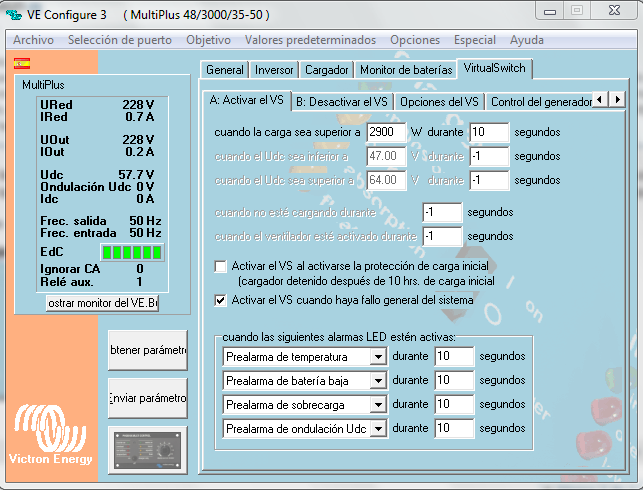Viewport: 643px width, 490px height.
Task: Click the Enviar parámetros button
Action: (148, 398)
